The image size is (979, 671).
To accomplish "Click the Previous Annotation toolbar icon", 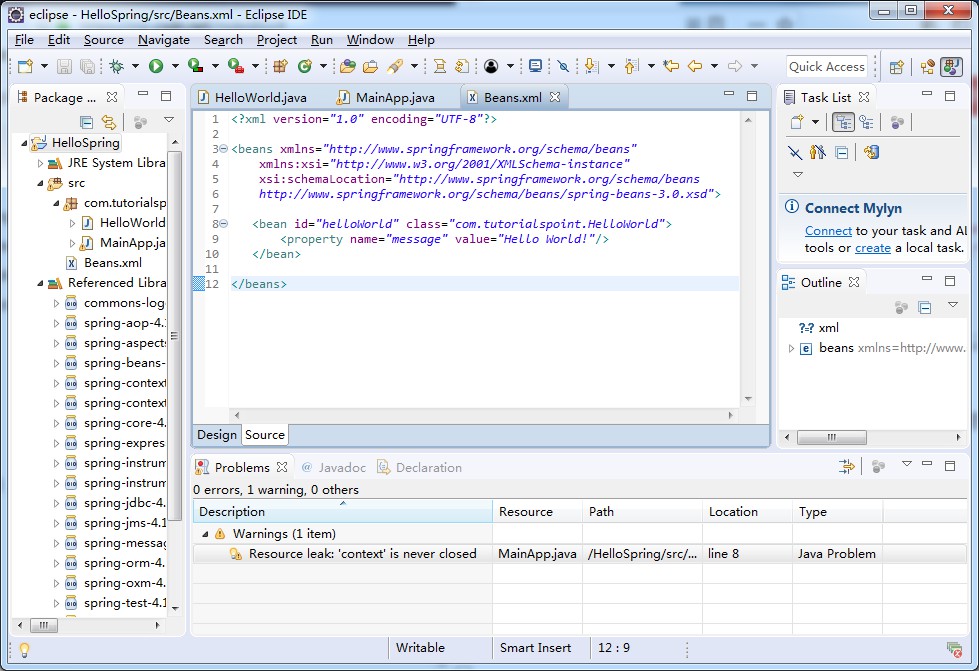I will pyautogui.click(x=631, y=66).
